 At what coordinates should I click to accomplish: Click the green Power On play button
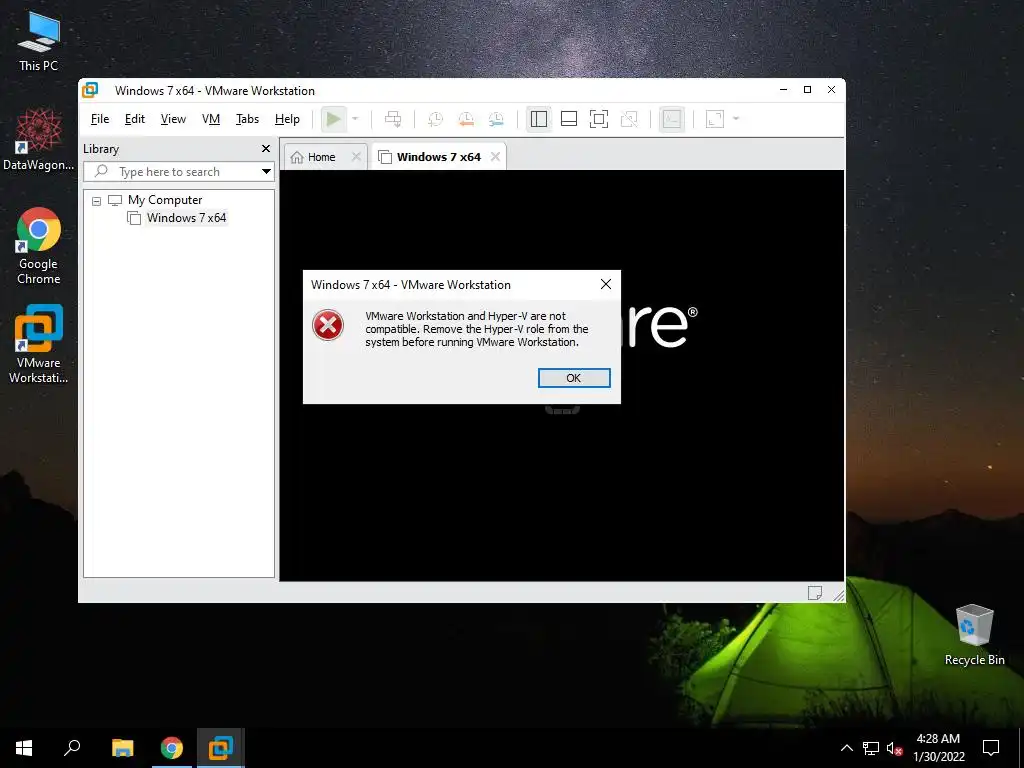tap(334, 119)
